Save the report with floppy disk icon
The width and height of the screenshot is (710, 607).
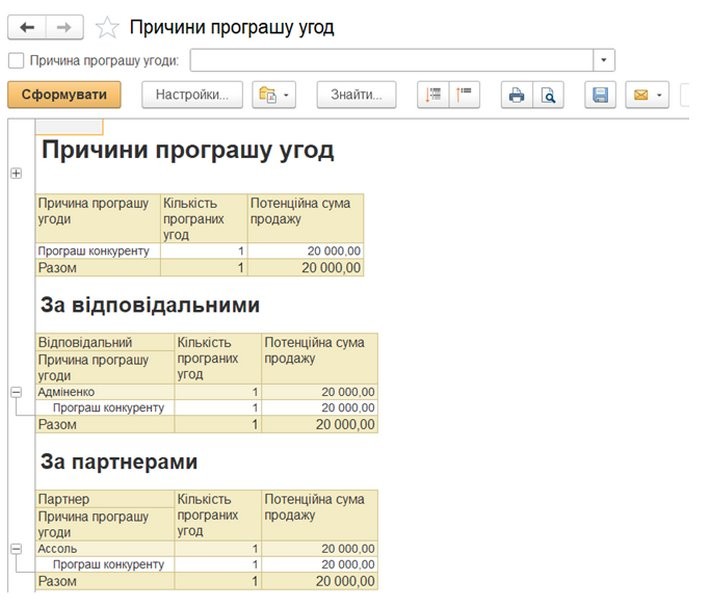600,95
